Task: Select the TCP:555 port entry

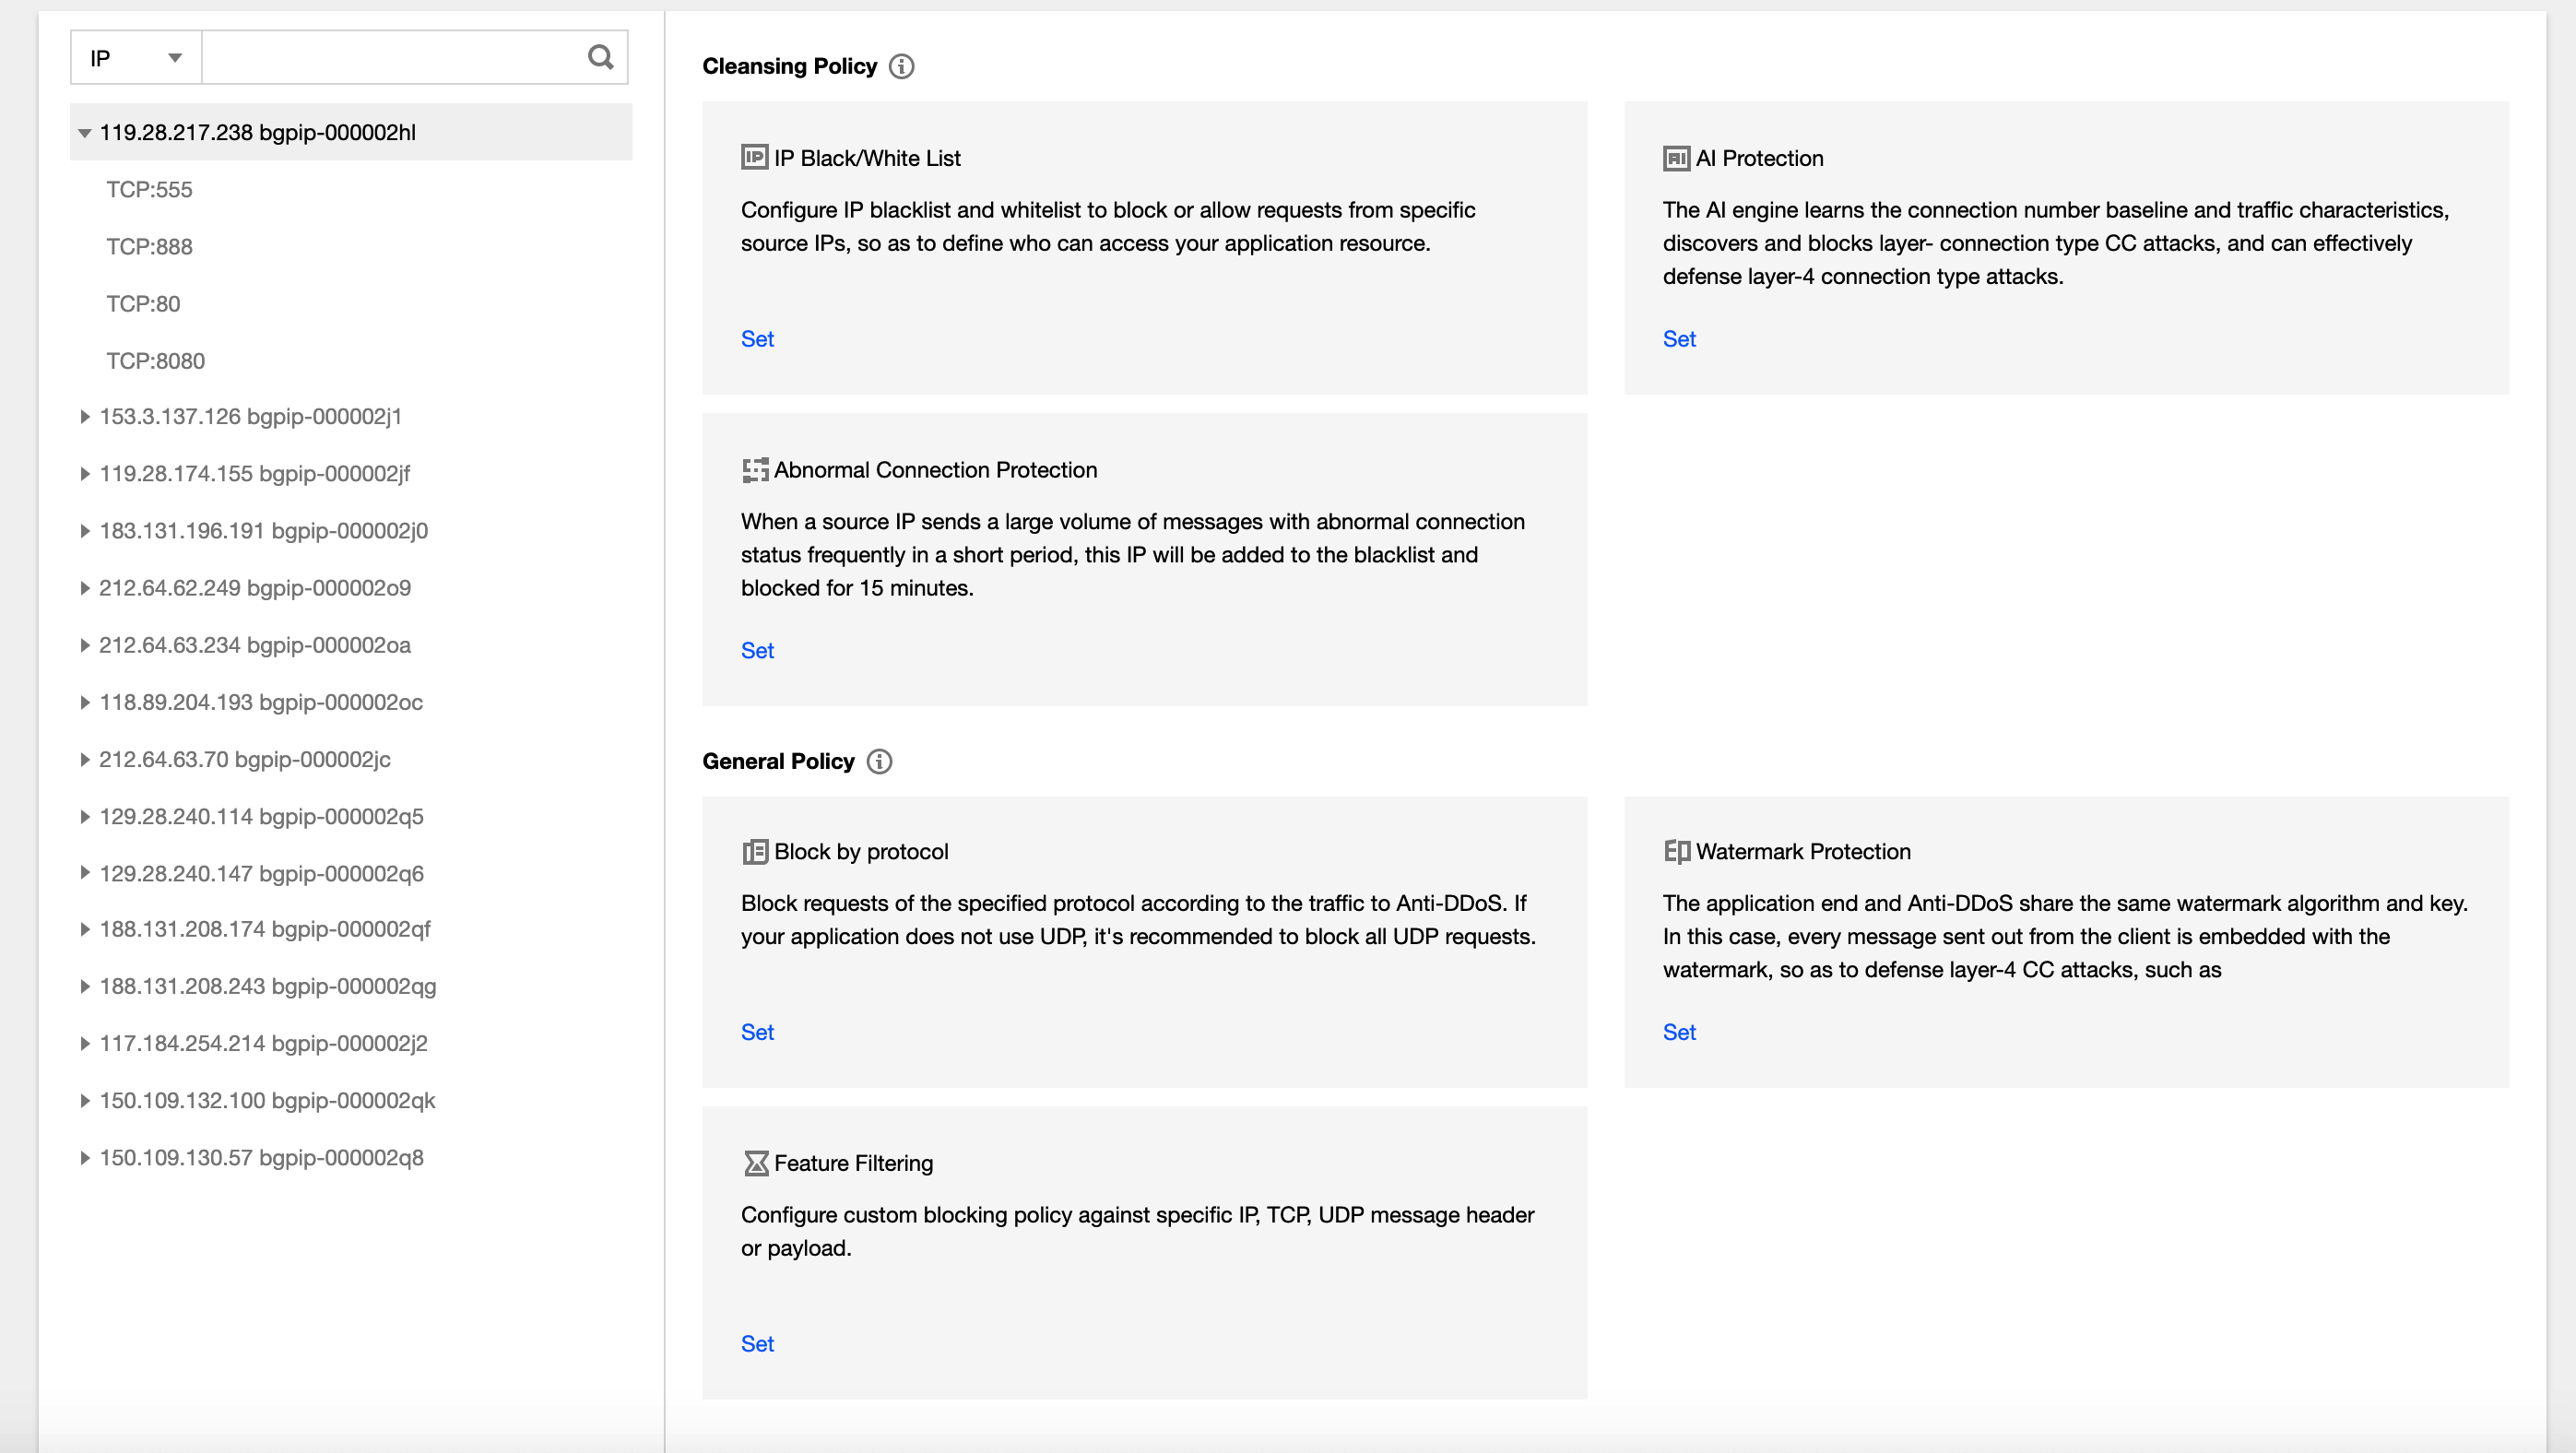Action: pyautogui.click(x=149, y=190)
